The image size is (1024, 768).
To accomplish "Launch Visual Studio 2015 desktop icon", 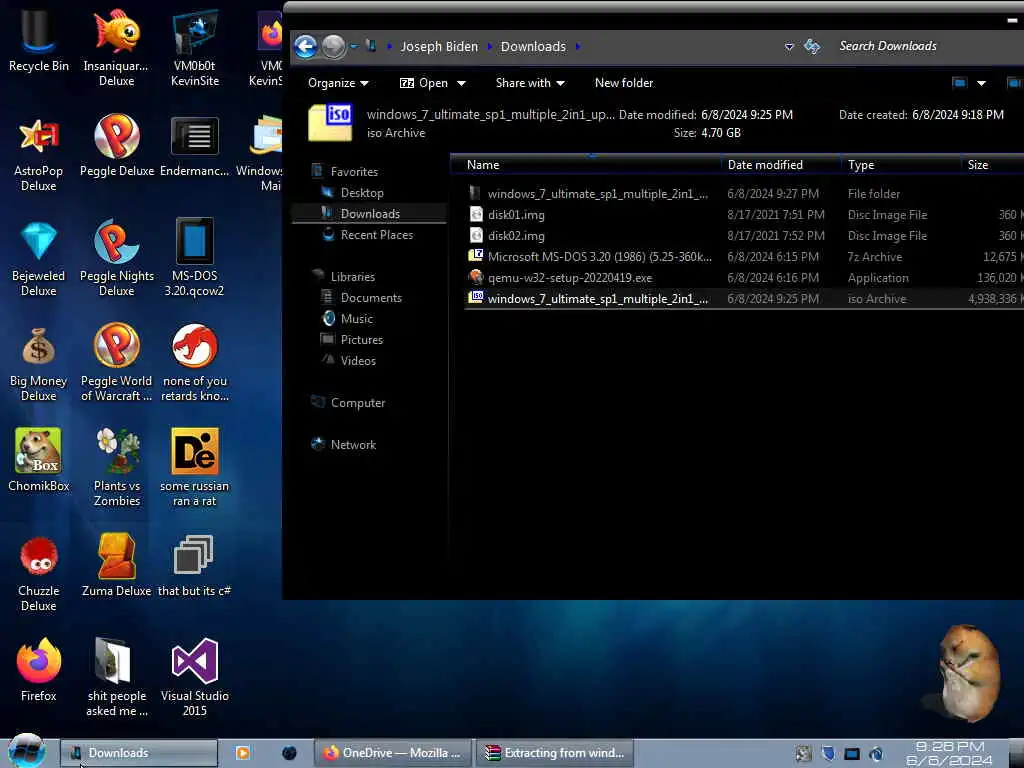I will click(x=195, y=678).
